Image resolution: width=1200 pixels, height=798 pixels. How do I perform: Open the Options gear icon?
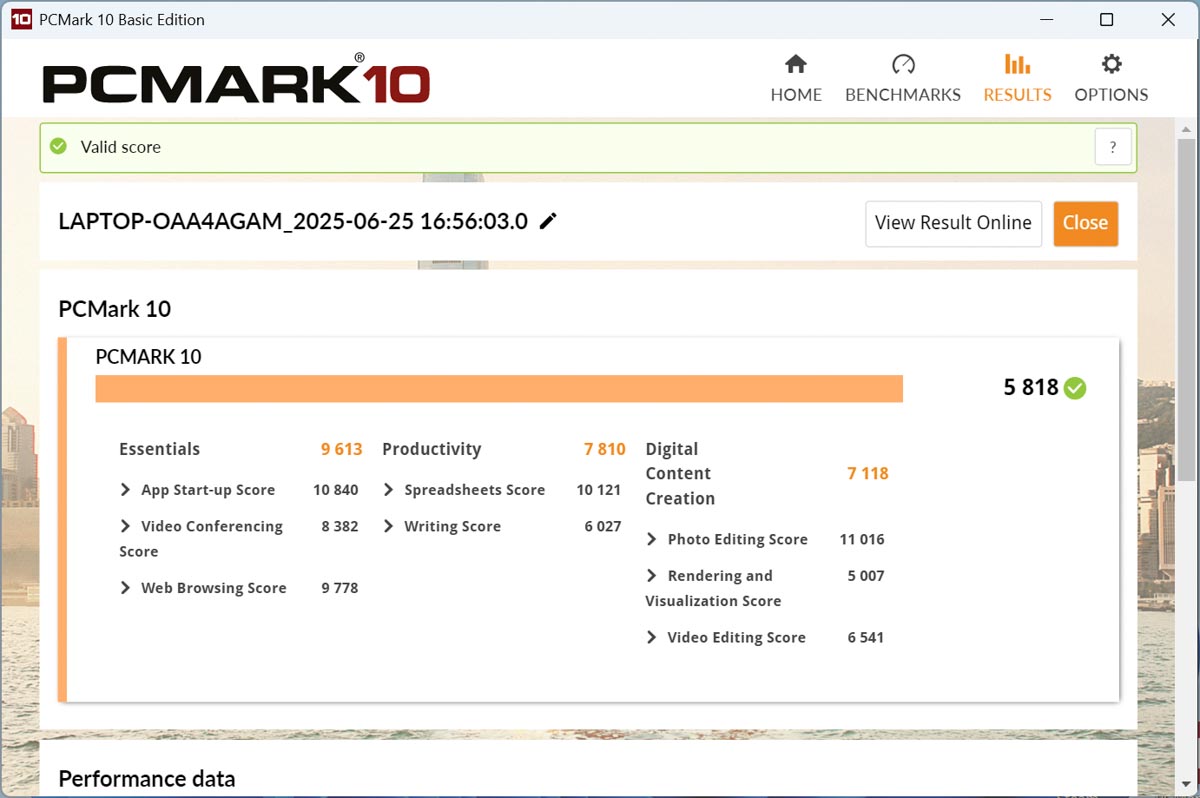pos(1111,64)
